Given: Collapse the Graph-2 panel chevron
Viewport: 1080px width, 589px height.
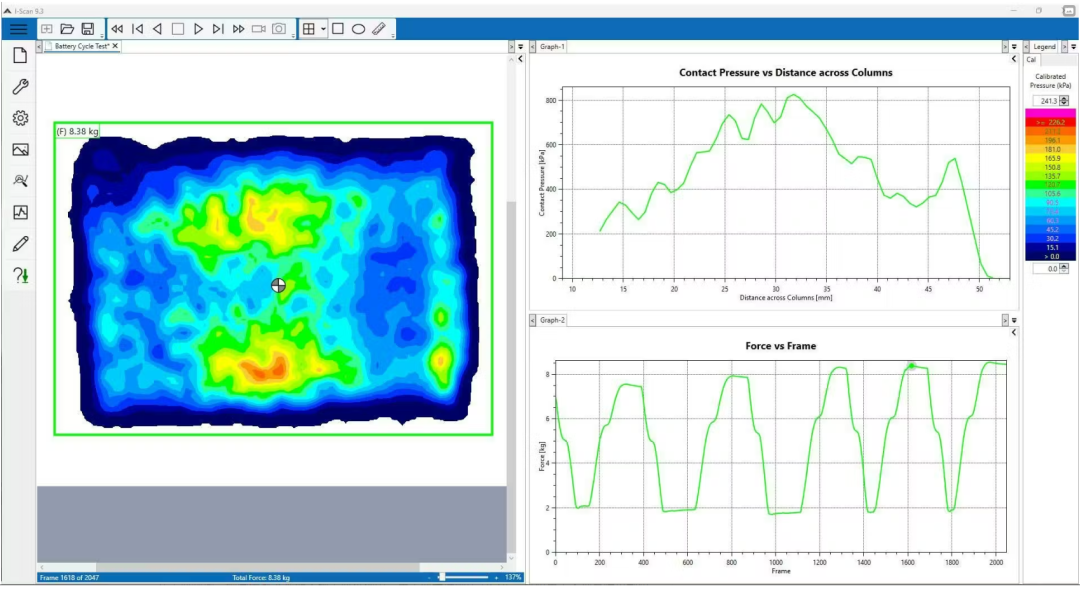Looking at the screenshot, I should point(1014,332).
